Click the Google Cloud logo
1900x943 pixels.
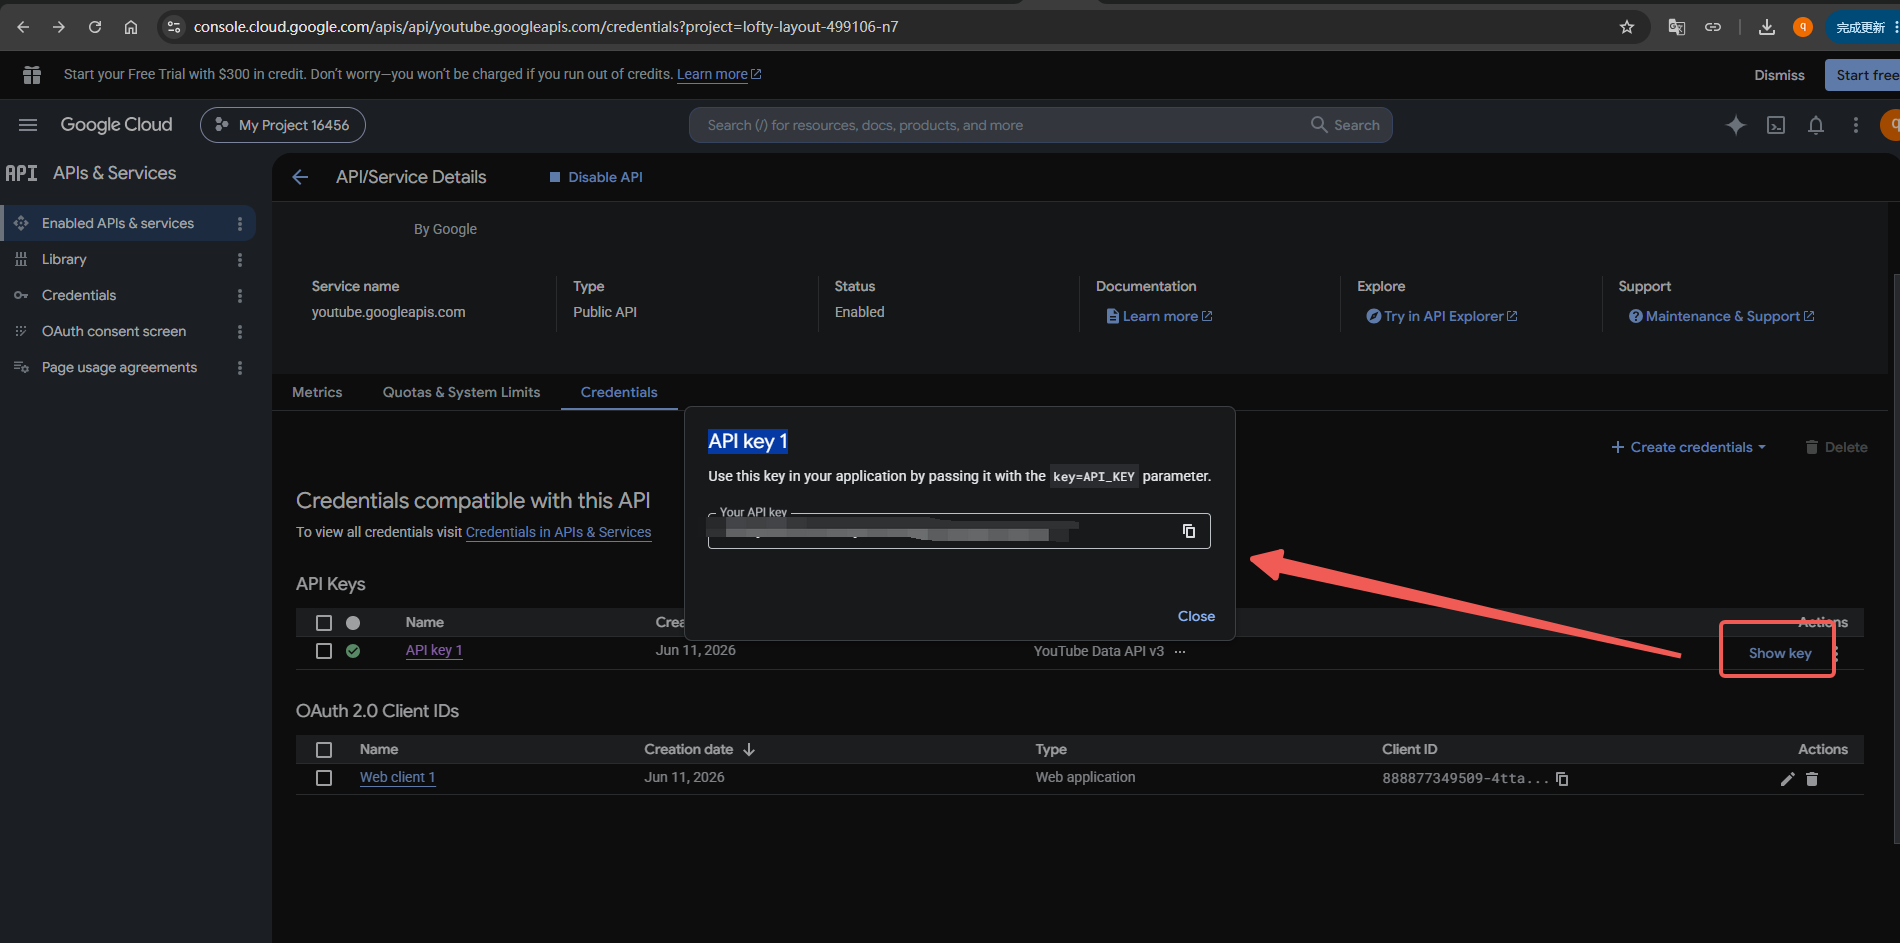coord(117,125)
